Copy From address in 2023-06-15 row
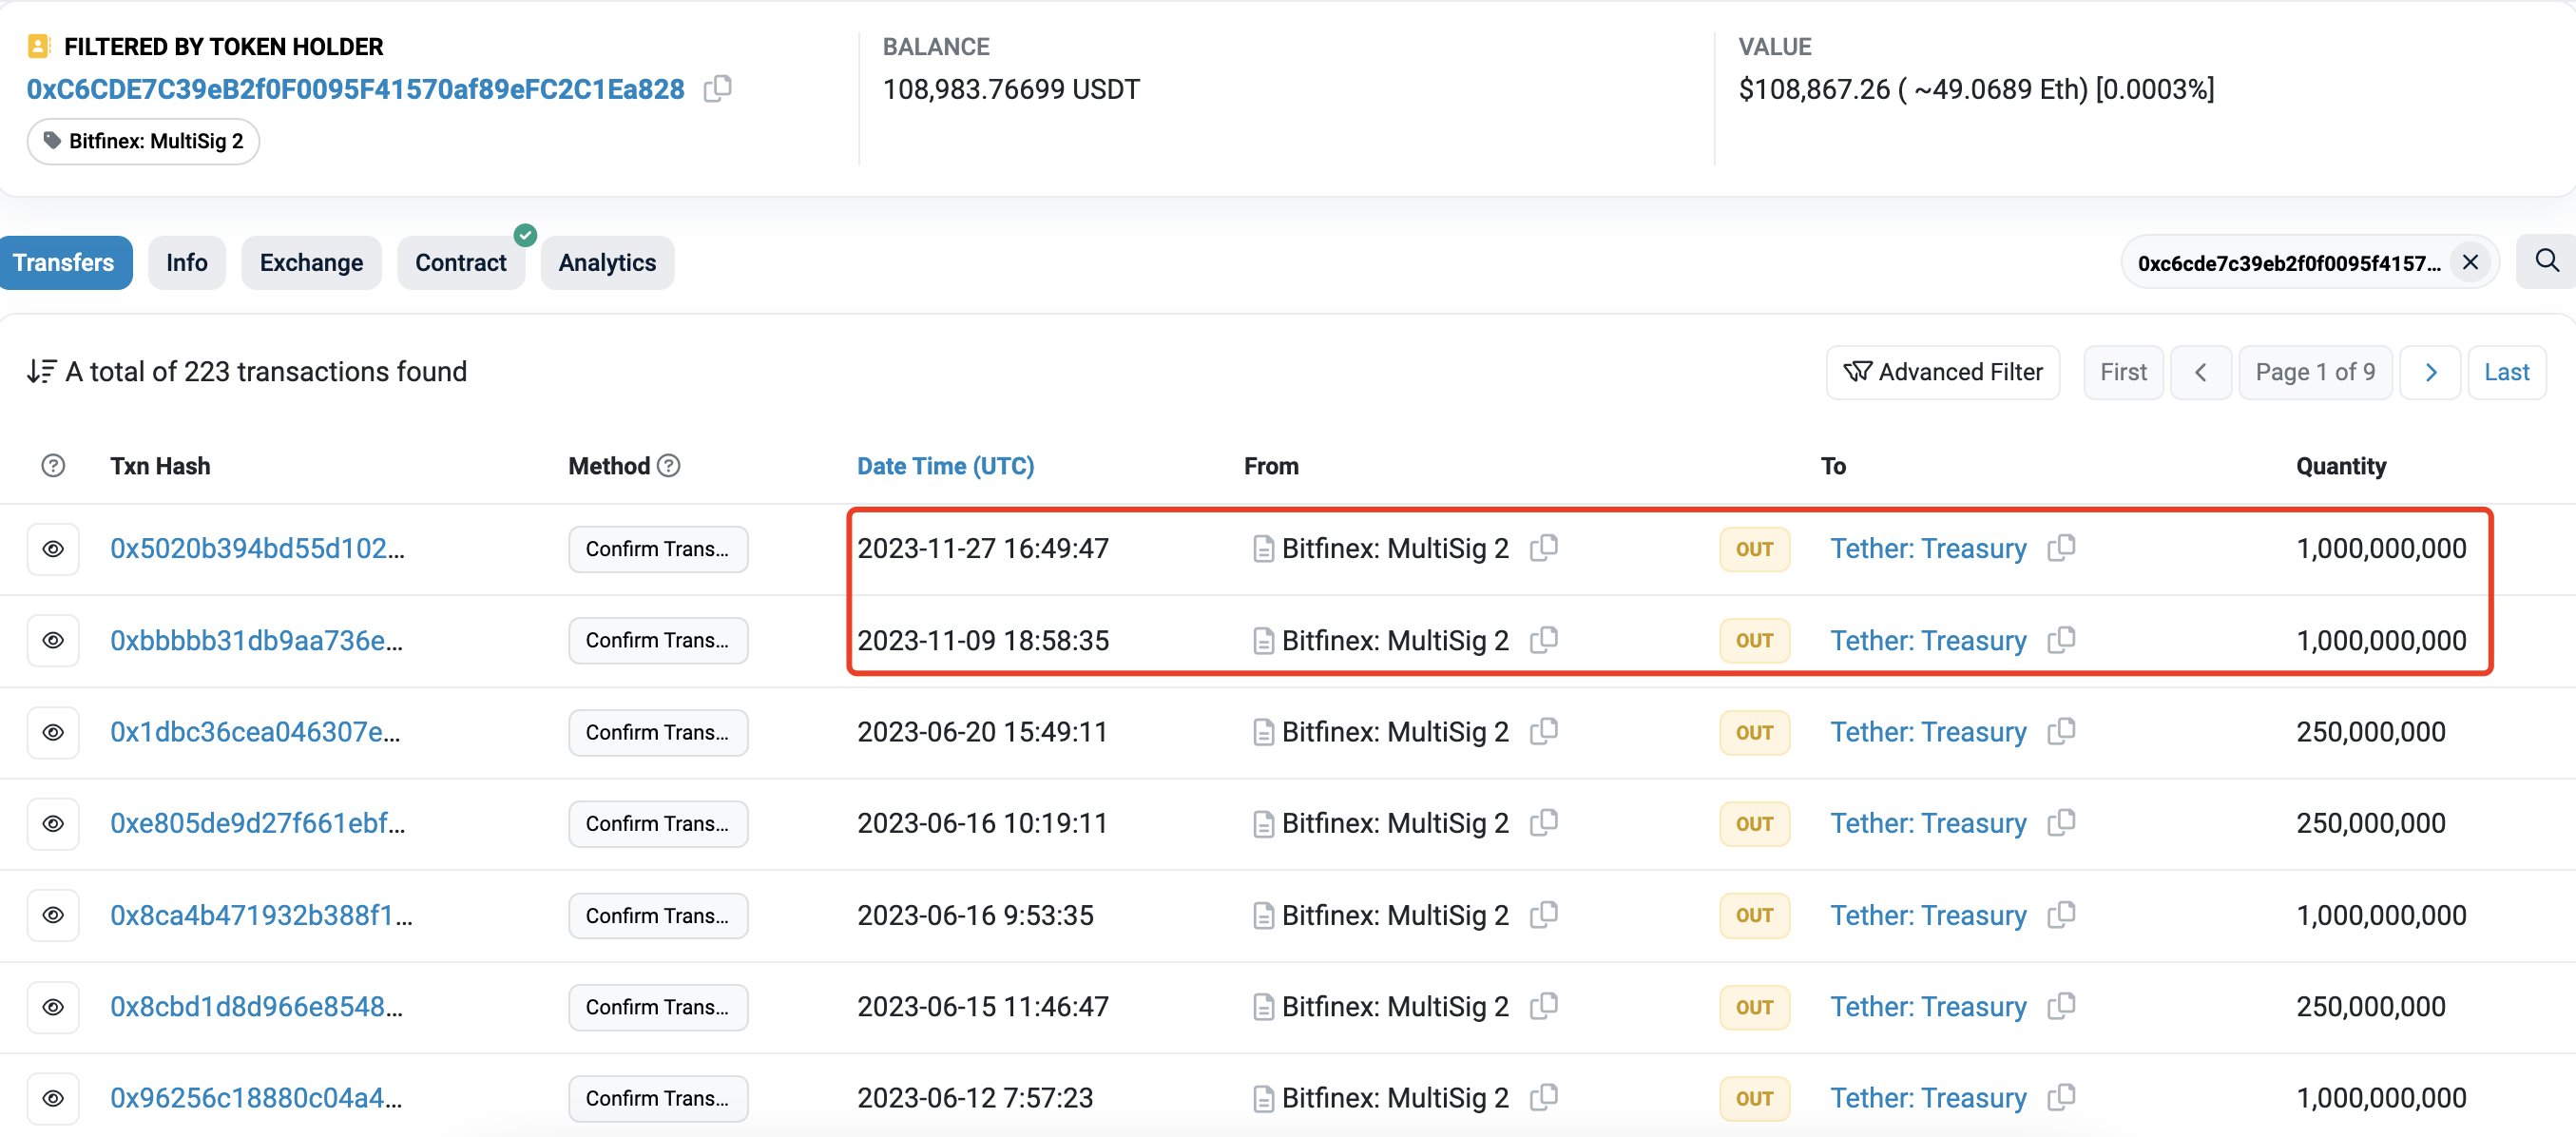The height and width of the screenshot is (1137, 2576). click(1544, 1006)
